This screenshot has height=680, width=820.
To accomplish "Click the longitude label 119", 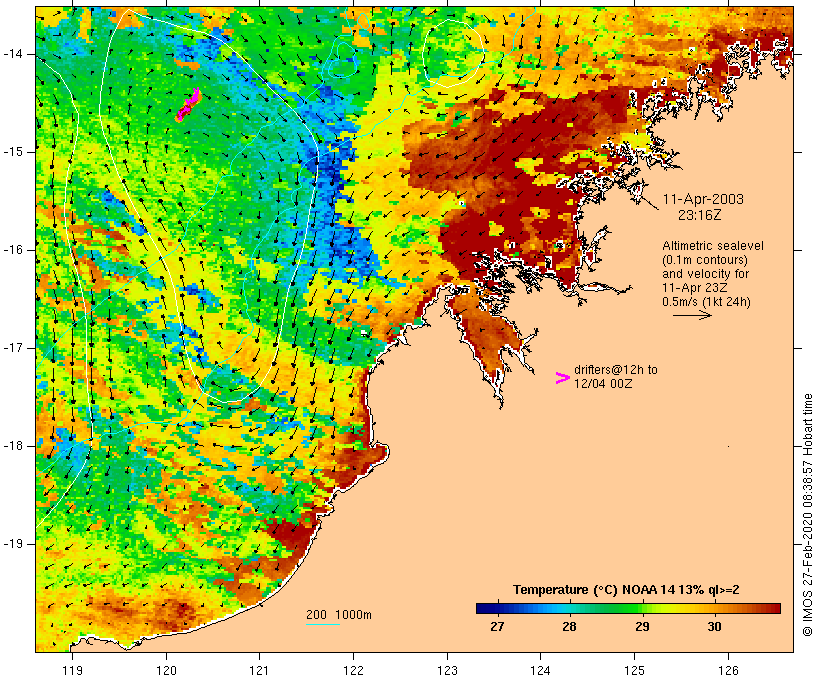I will (72, 670).
